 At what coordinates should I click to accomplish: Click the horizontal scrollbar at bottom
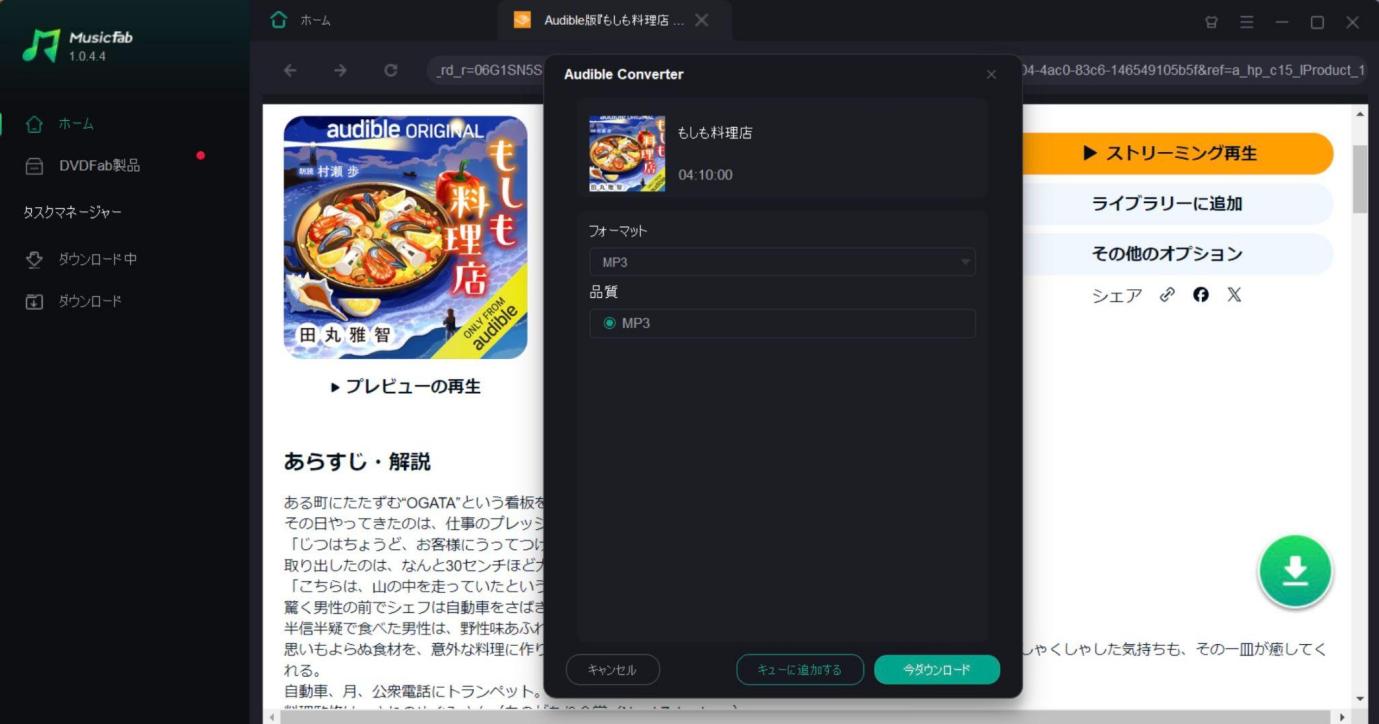click(x=805, y=717)
